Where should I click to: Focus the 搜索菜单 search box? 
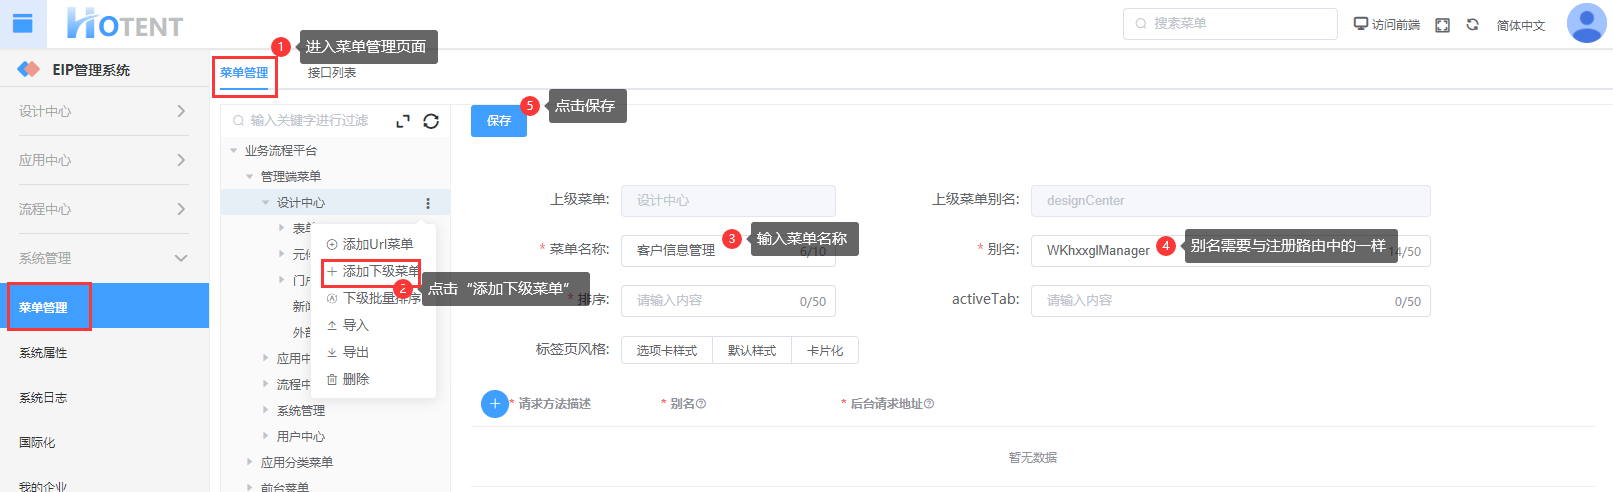1230,23
